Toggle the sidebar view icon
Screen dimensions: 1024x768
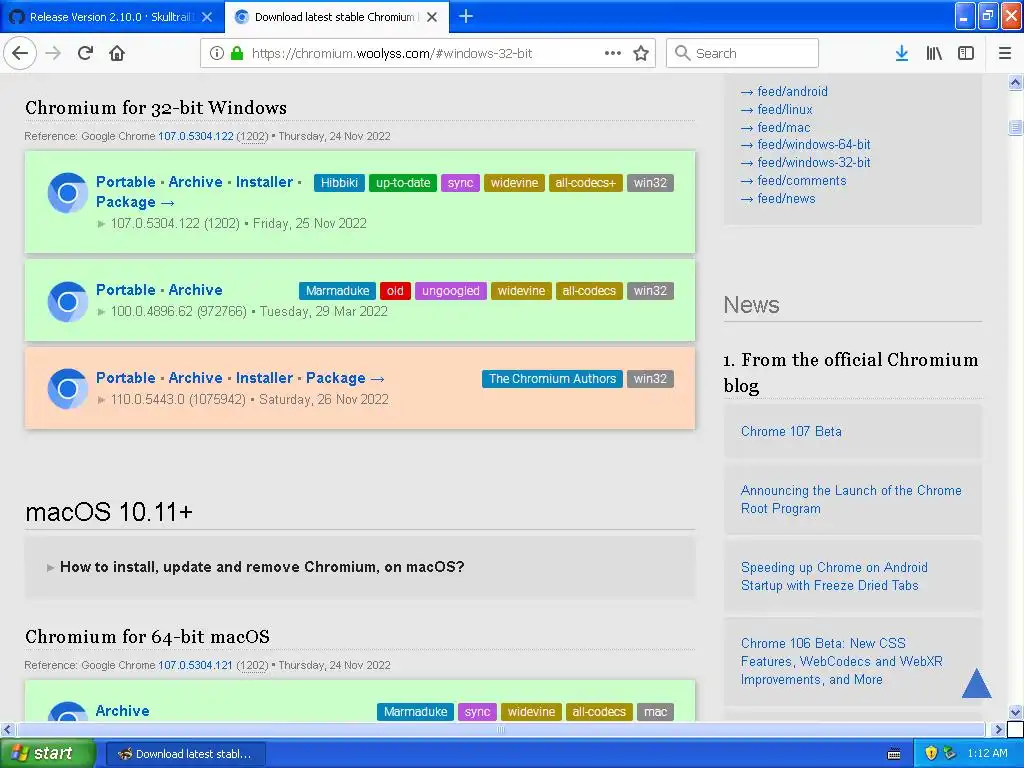pyautogui.click(x=966, y=53)
